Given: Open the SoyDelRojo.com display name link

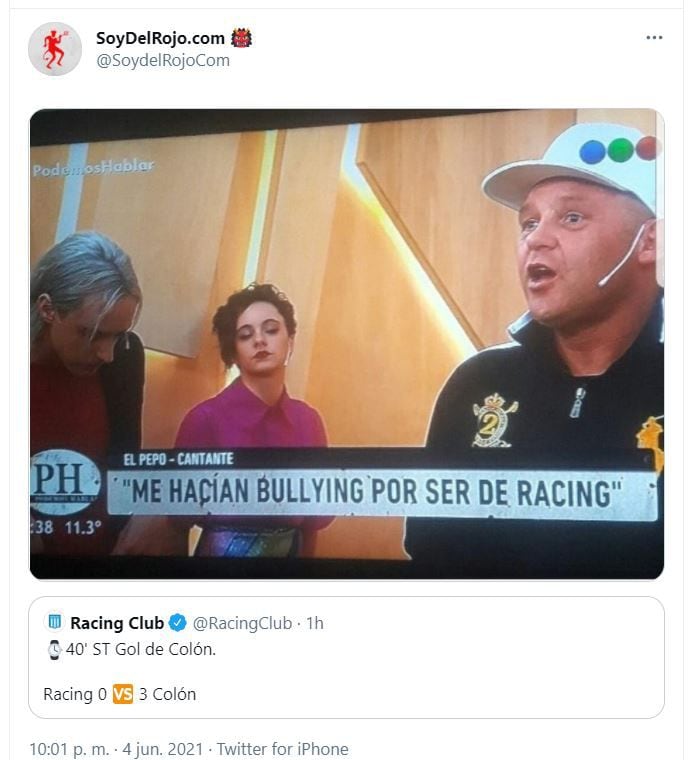Looking at the screenshot, I should 160,38.
